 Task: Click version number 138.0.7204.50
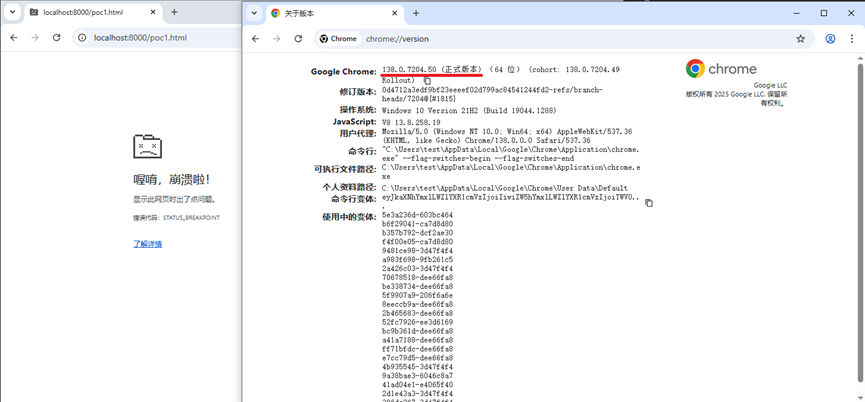point(409,69)
